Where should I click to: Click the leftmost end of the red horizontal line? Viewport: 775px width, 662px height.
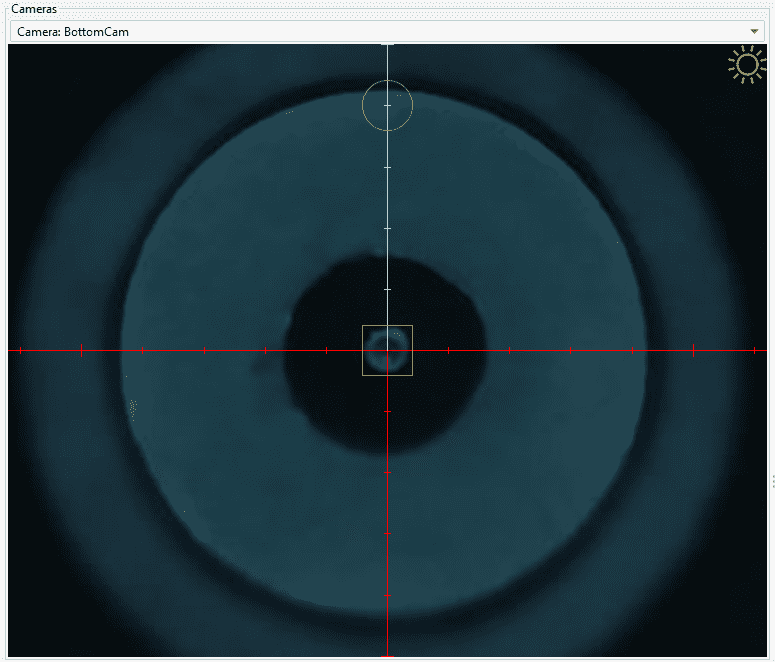coord(10,350)
